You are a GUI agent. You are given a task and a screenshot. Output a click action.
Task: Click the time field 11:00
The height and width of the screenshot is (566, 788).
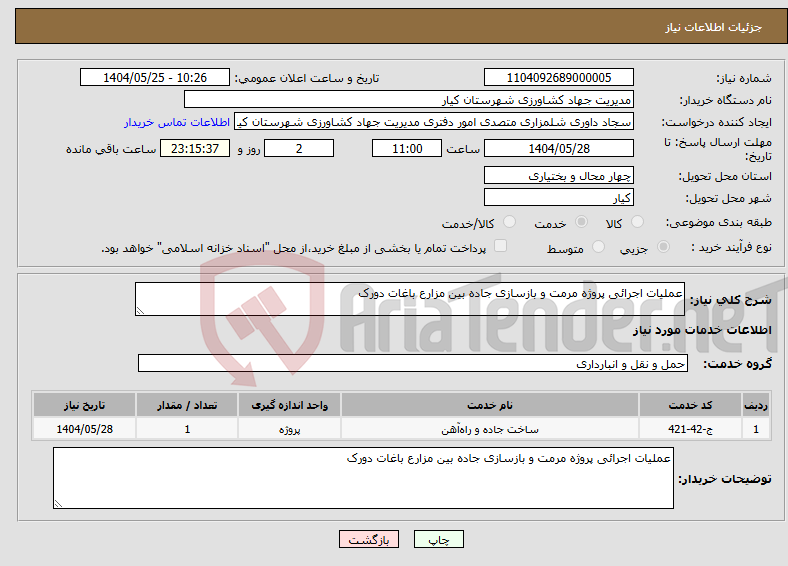pyautogui.click(x=407, y=148)
